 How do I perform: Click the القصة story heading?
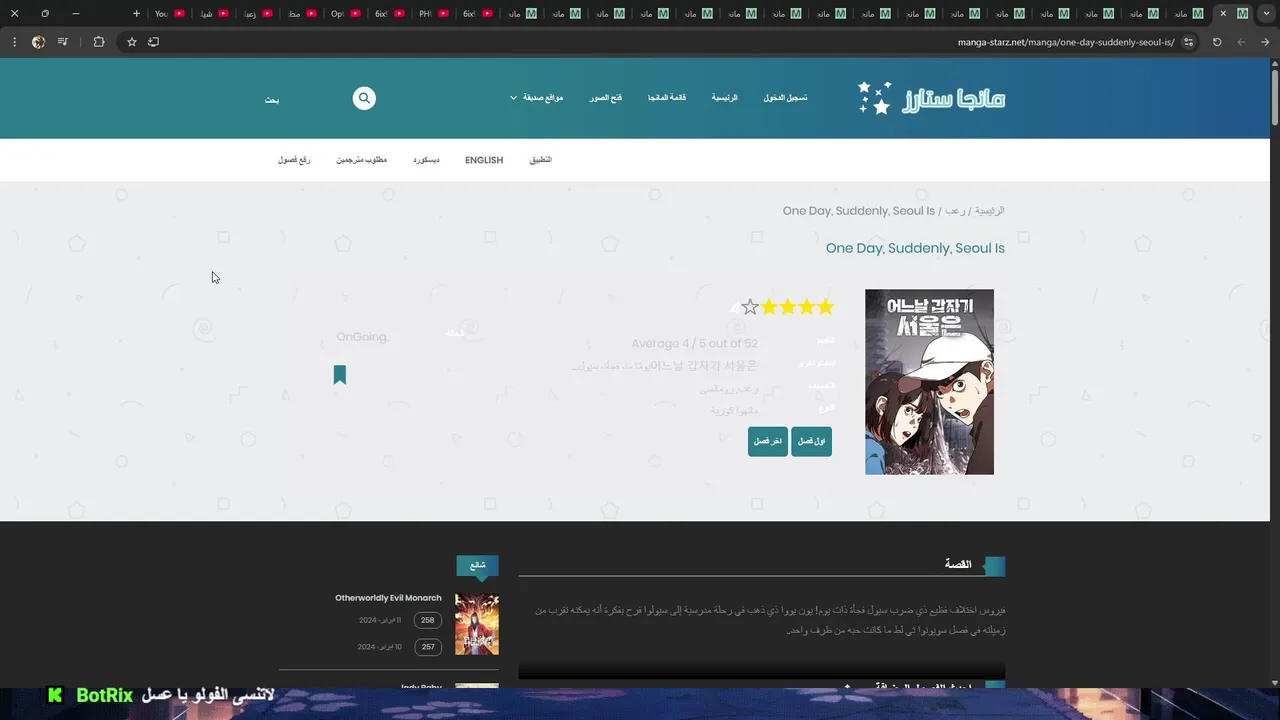coord(958,564)
